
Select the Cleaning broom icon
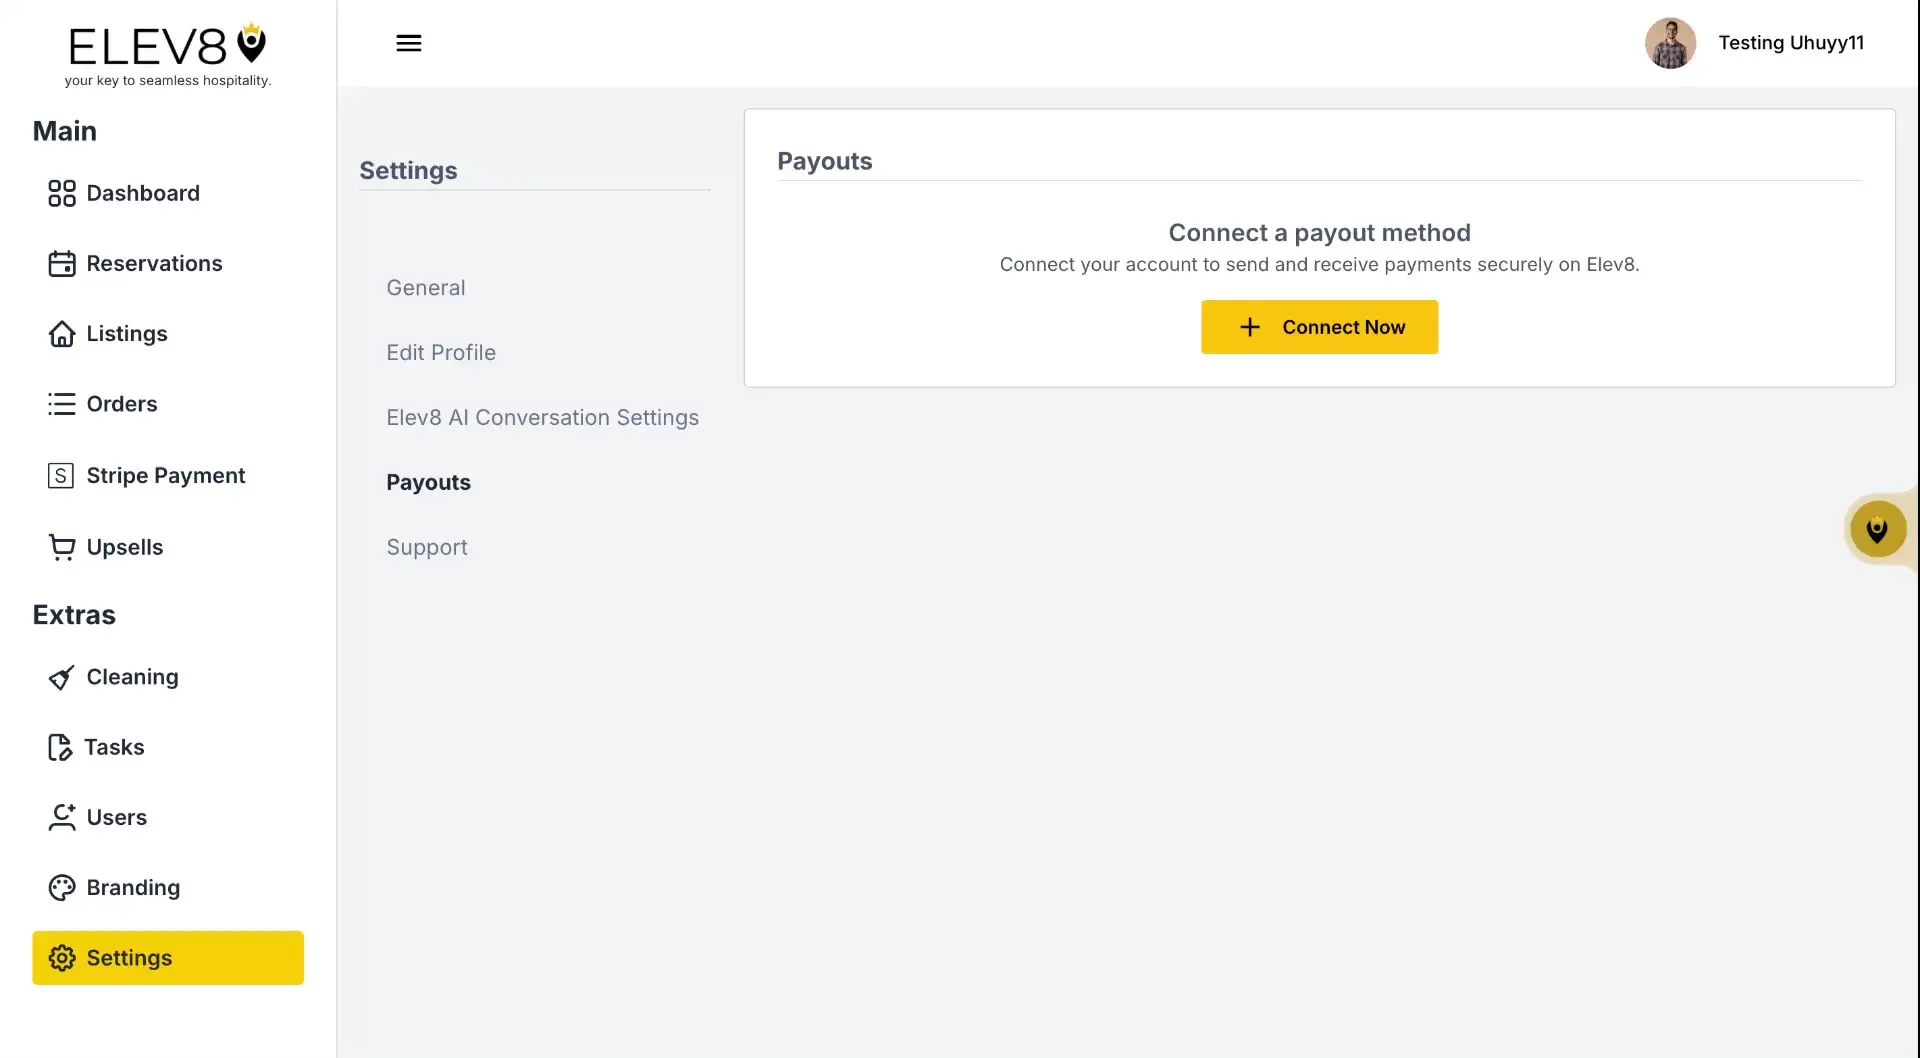61,677
